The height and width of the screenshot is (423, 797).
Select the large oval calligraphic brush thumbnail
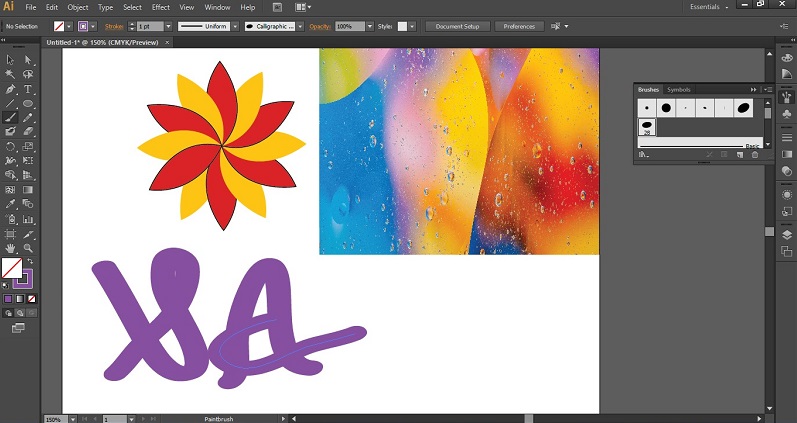pyautogui.click(x=744, y=107)
